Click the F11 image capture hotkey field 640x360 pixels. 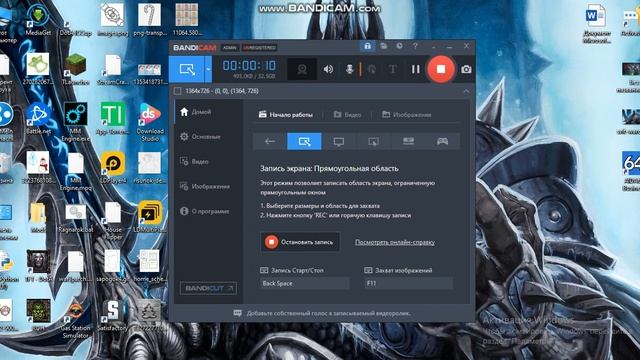(x=409, y=283)
